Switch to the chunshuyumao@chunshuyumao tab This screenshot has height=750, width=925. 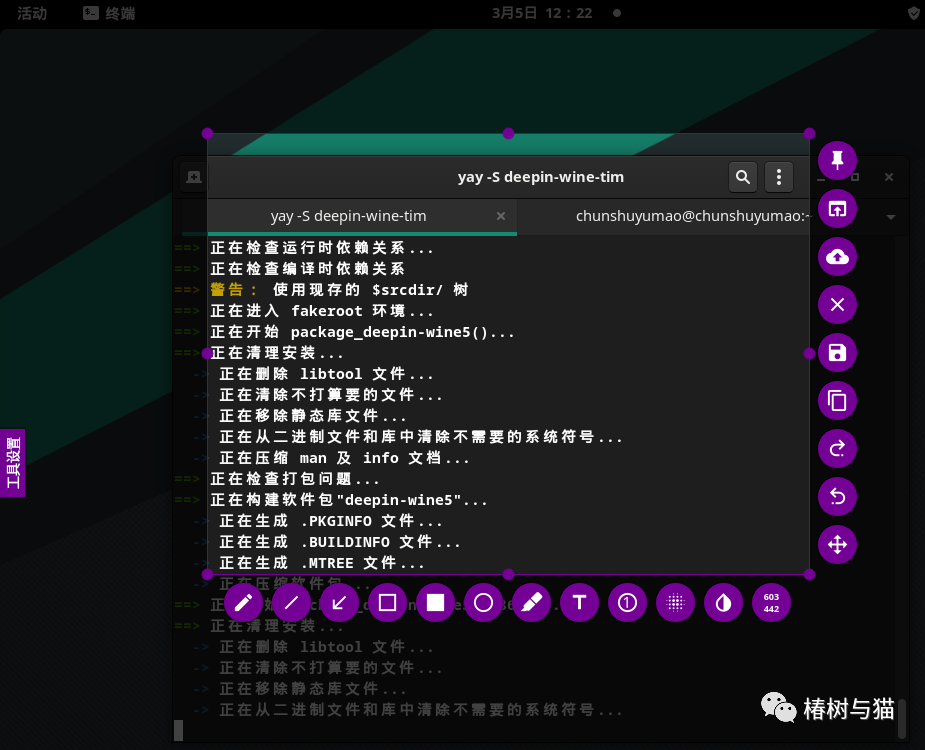click(x=694, y=216)
